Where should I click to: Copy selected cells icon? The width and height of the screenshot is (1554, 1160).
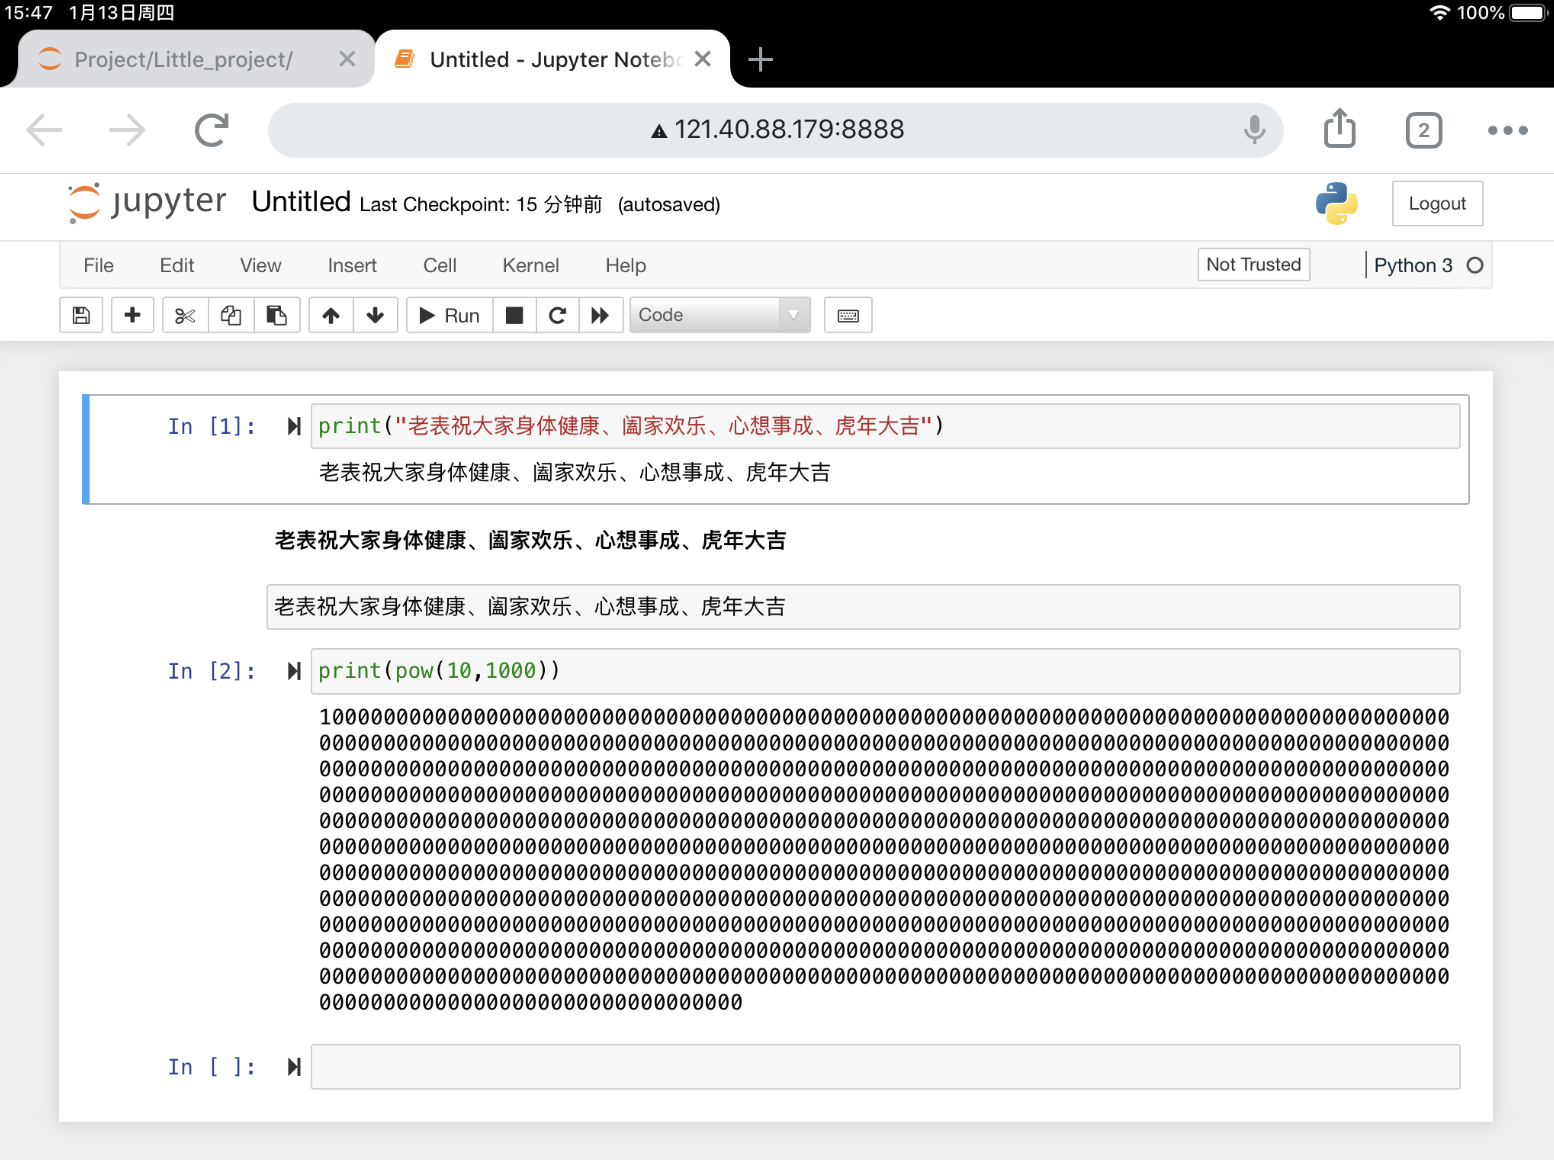[x=231, y=315]
